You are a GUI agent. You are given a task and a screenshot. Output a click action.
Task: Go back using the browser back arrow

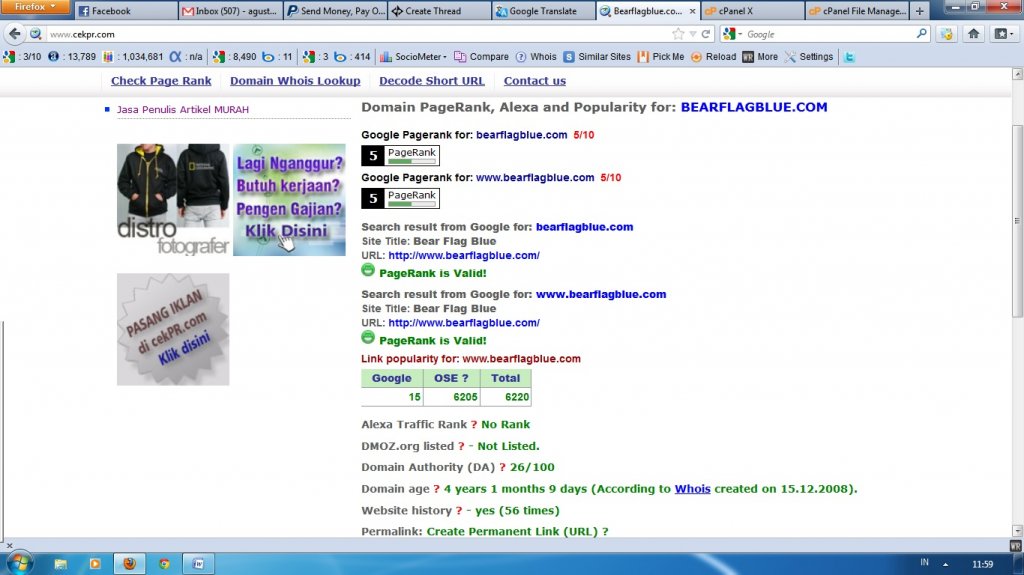click(x=14, y=34)
